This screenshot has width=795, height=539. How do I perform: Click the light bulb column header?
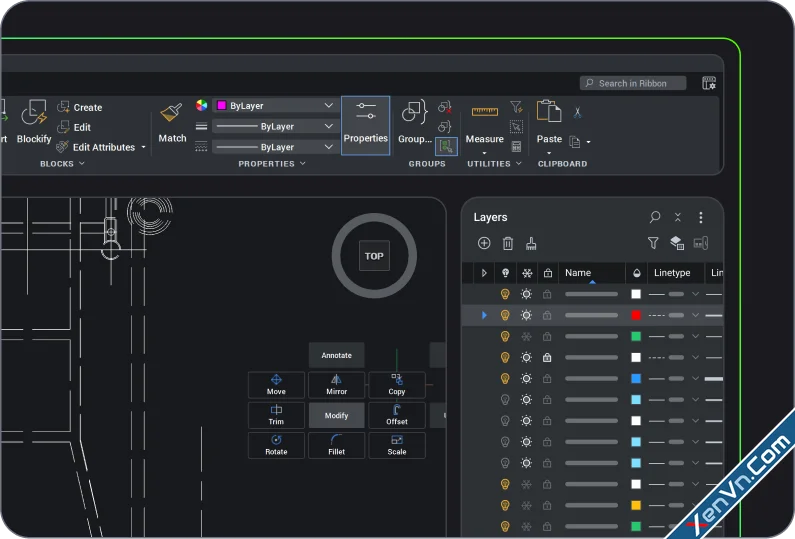505,273
